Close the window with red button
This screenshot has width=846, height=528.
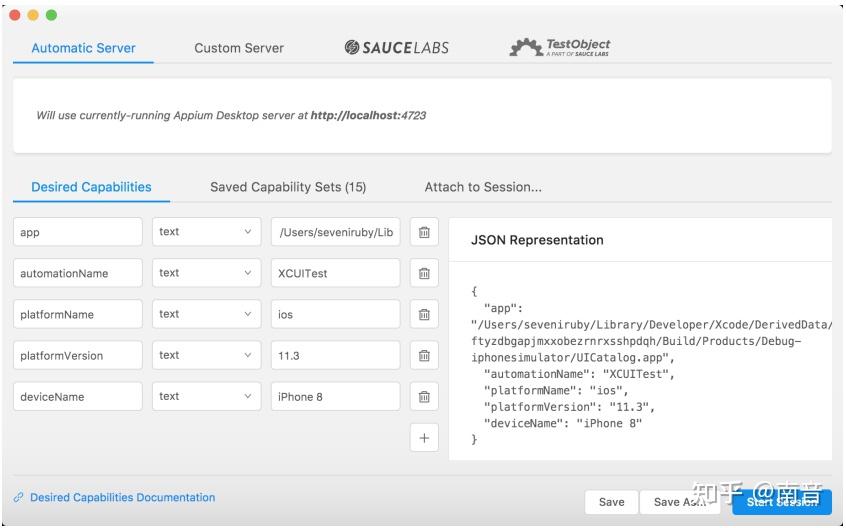15,15
